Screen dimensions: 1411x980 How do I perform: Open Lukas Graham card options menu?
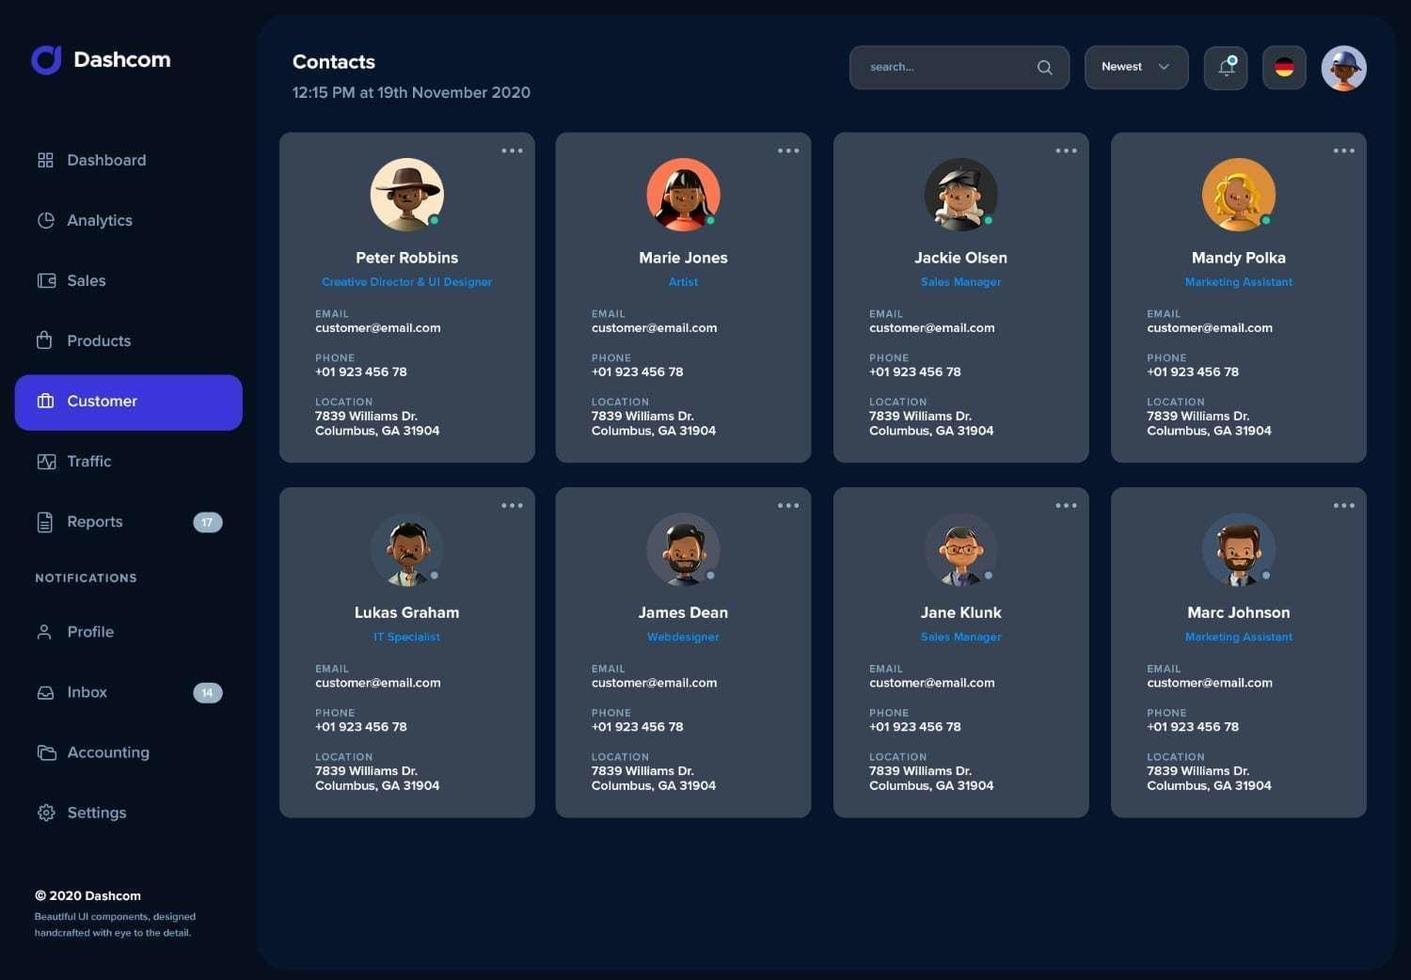[x=512, y=506]
